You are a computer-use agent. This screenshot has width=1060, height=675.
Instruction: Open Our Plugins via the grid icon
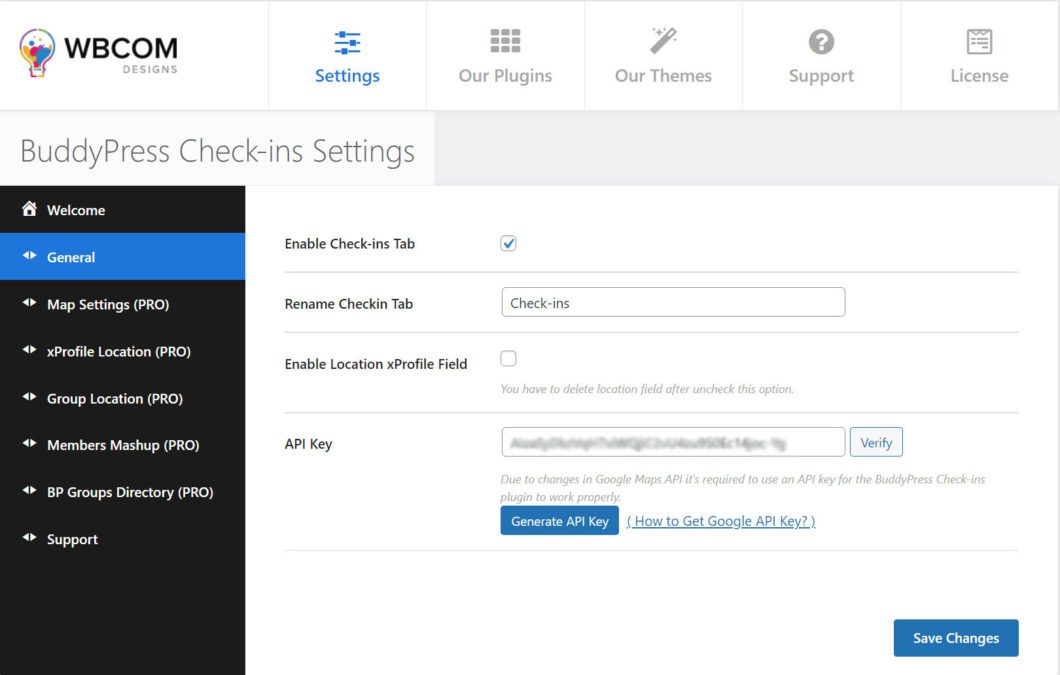click(x=505, y=42)
